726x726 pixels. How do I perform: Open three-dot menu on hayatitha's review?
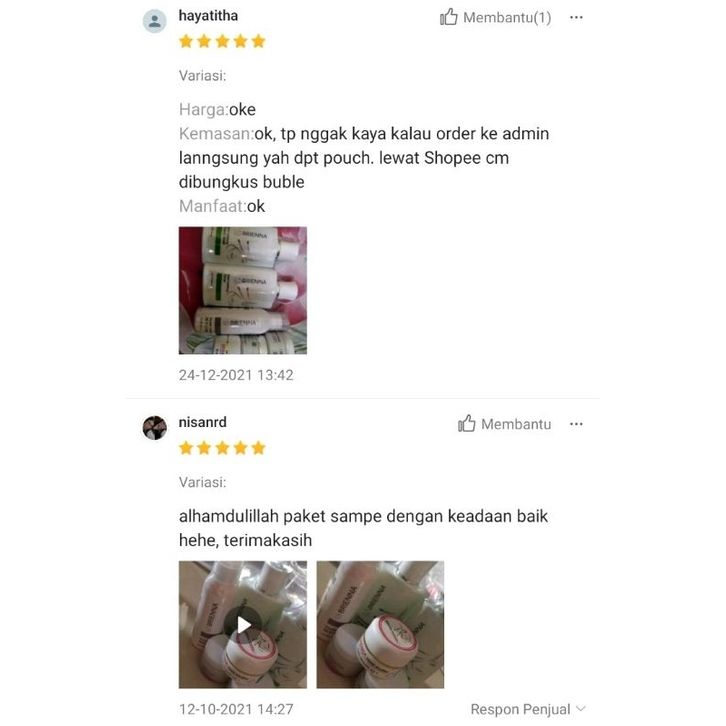click(576, 18)
